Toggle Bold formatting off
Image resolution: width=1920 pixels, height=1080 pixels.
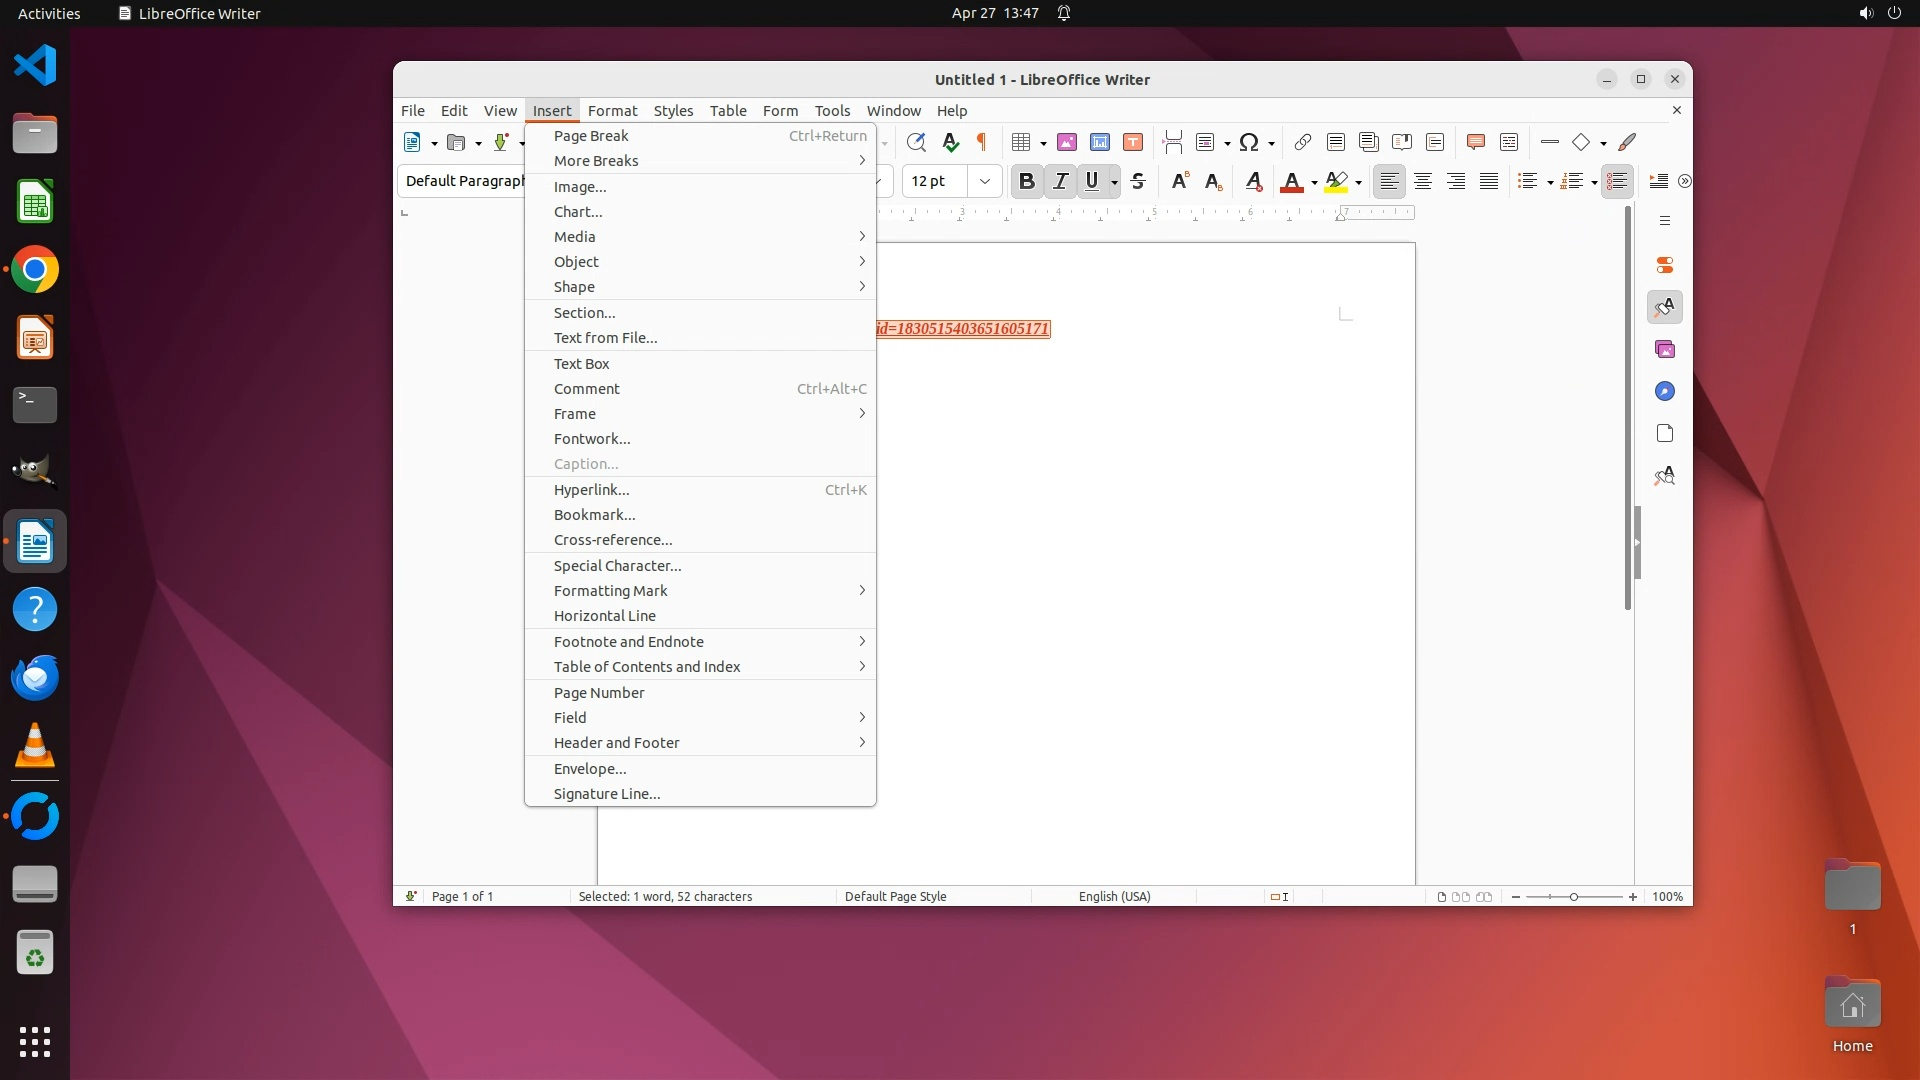[x=1026, y=181]
